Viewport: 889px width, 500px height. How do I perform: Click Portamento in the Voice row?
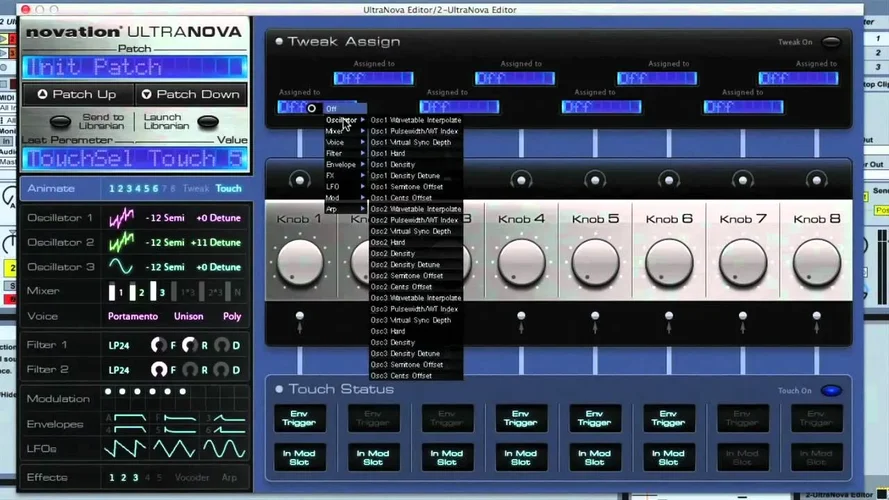pos(133,316)
